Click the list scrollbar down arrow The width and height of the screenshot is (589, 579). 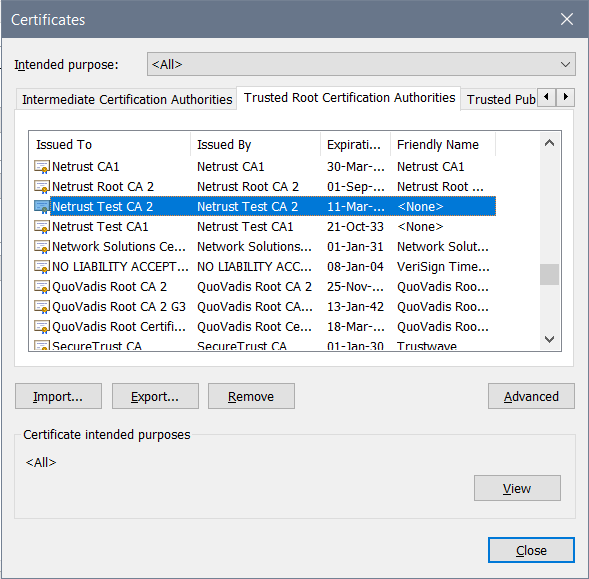click(x=549, y=339)
